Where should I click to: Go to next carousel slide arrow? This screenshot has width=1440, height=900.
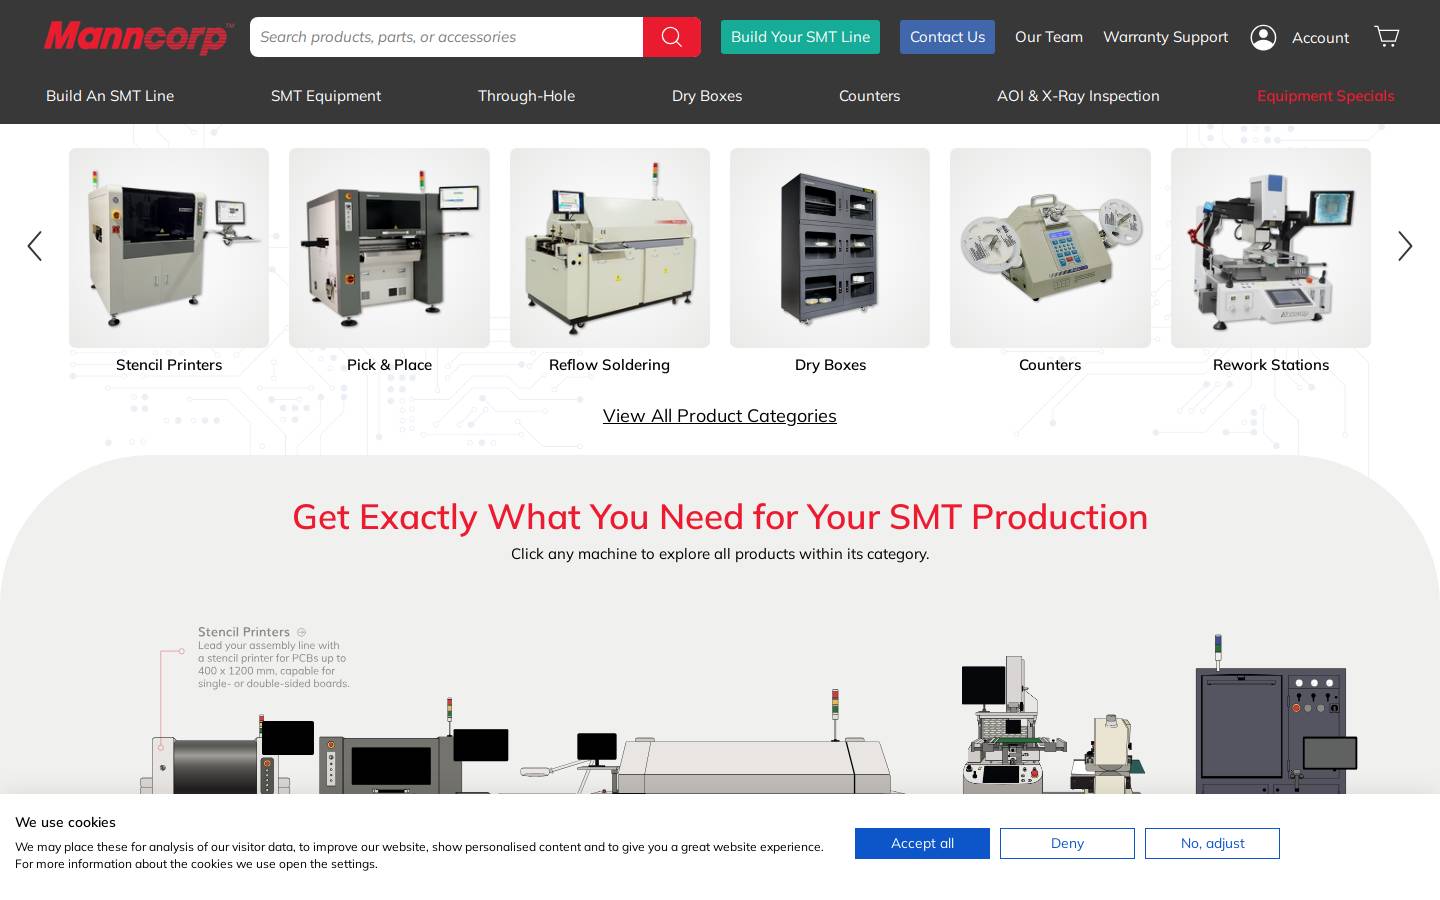pyautogui.click(x=1405, y=246)
